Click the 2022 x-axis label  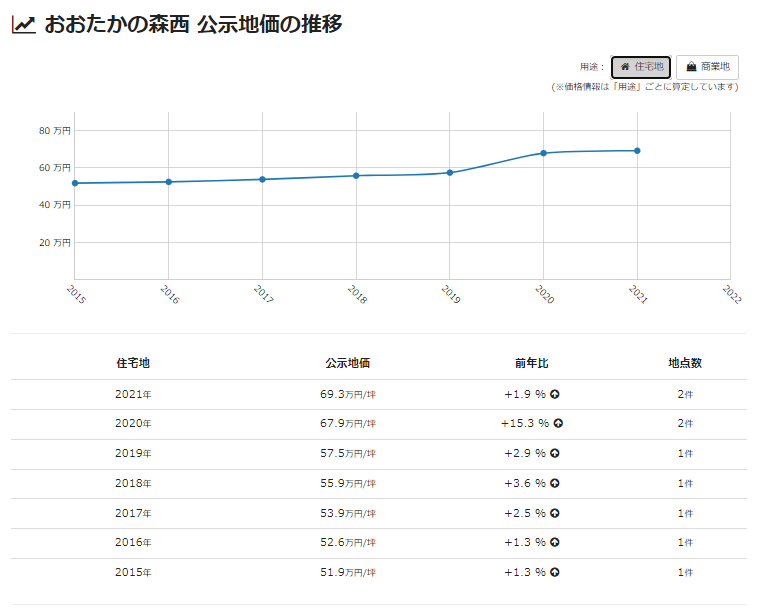pos(731,294)
